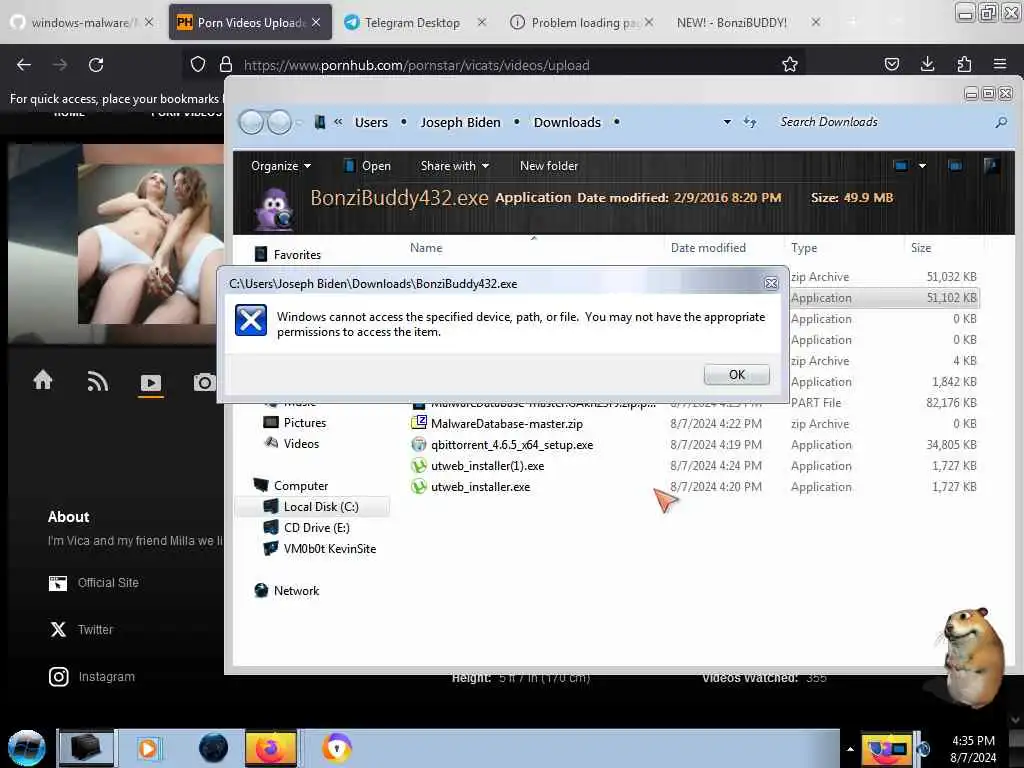Viewport: 1024px width, 768px height.
Task: Click the search magnifier in Explorer
Action: point(1000,122)
